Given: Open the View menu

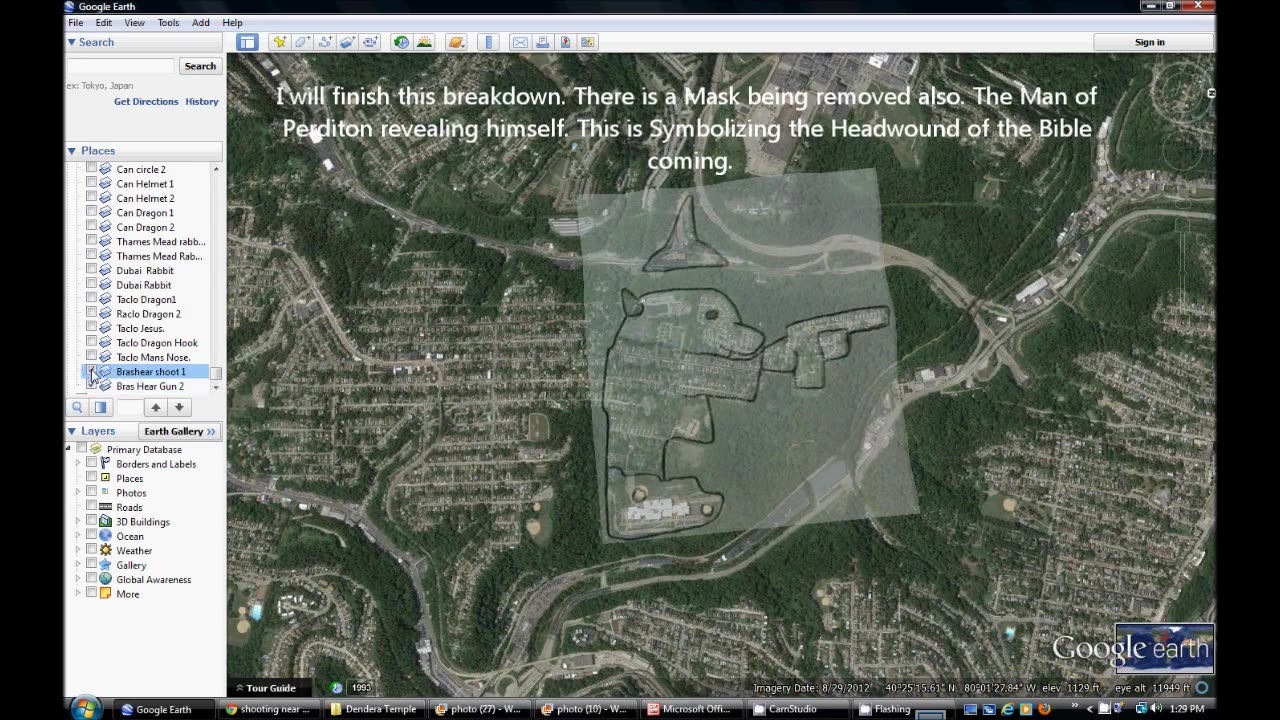Looking at the screenshot, I should pos(134,22).
